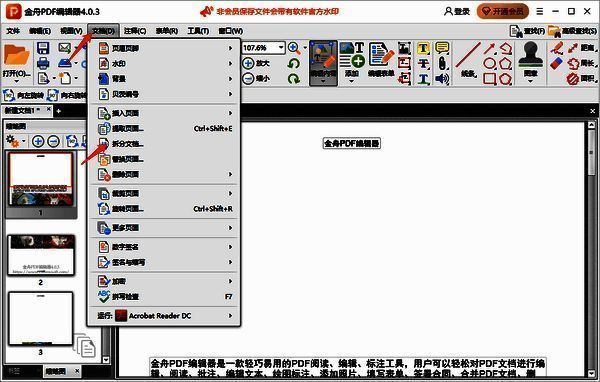Open the 窗口(W) menu
Viewport: 600px width, 382px height.
pos(230,31)
